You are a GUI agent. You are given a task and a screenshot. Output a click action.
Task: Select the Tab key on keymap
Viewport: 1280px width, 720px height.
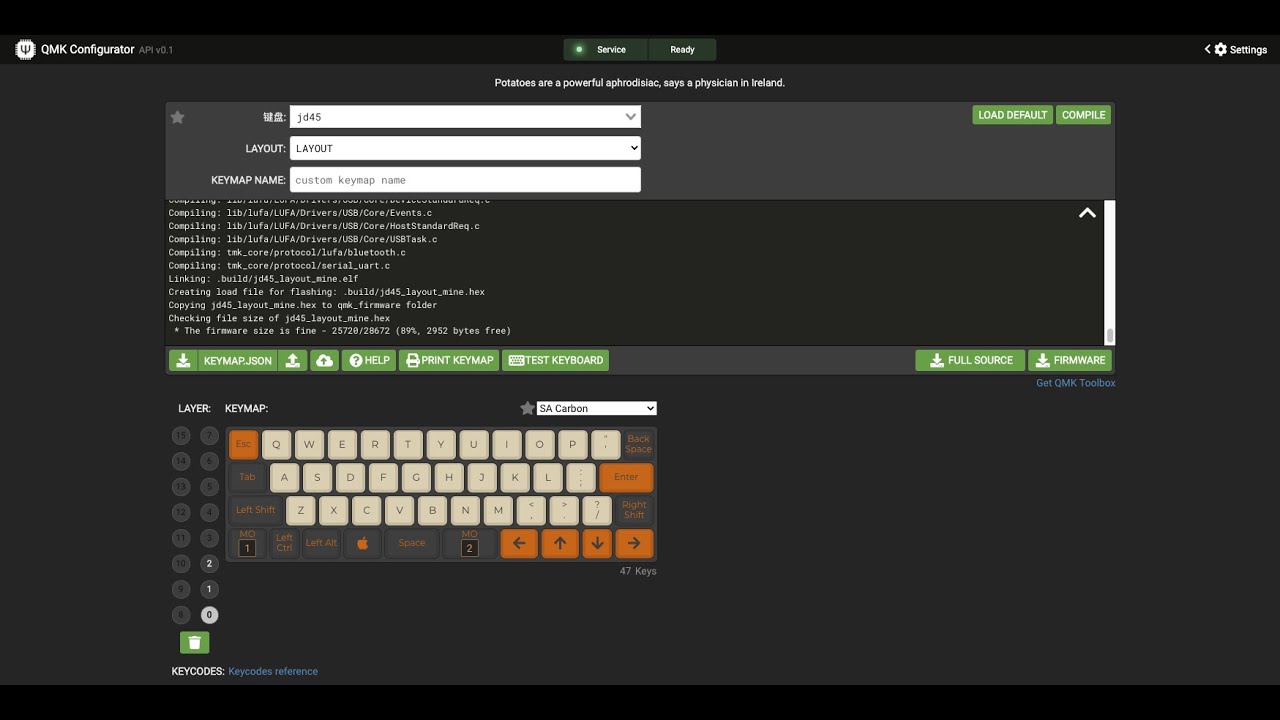pos(247,477)
